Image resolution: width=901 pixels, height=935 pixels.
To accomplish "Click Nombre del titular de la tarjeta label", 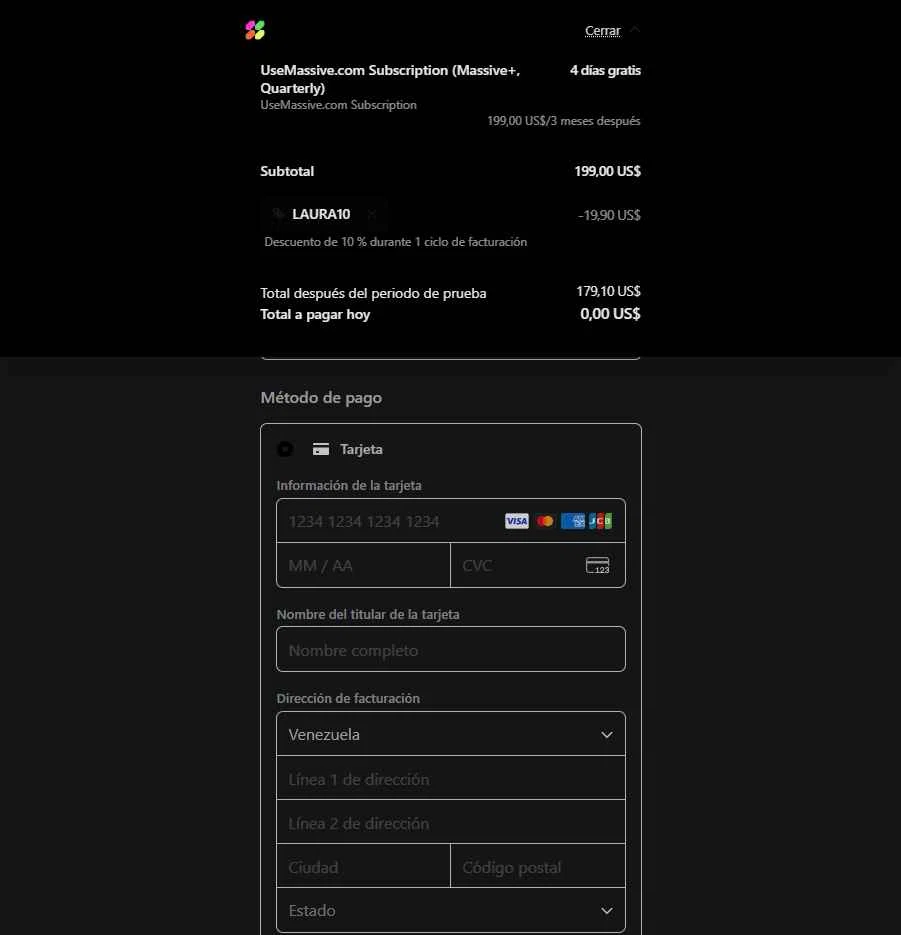I will coord(368,614).
